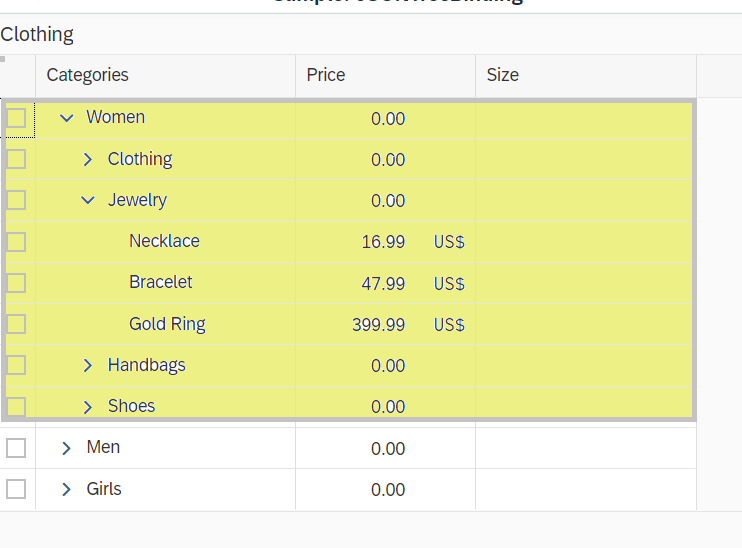Expand the Men category

[x=67, y=448]
